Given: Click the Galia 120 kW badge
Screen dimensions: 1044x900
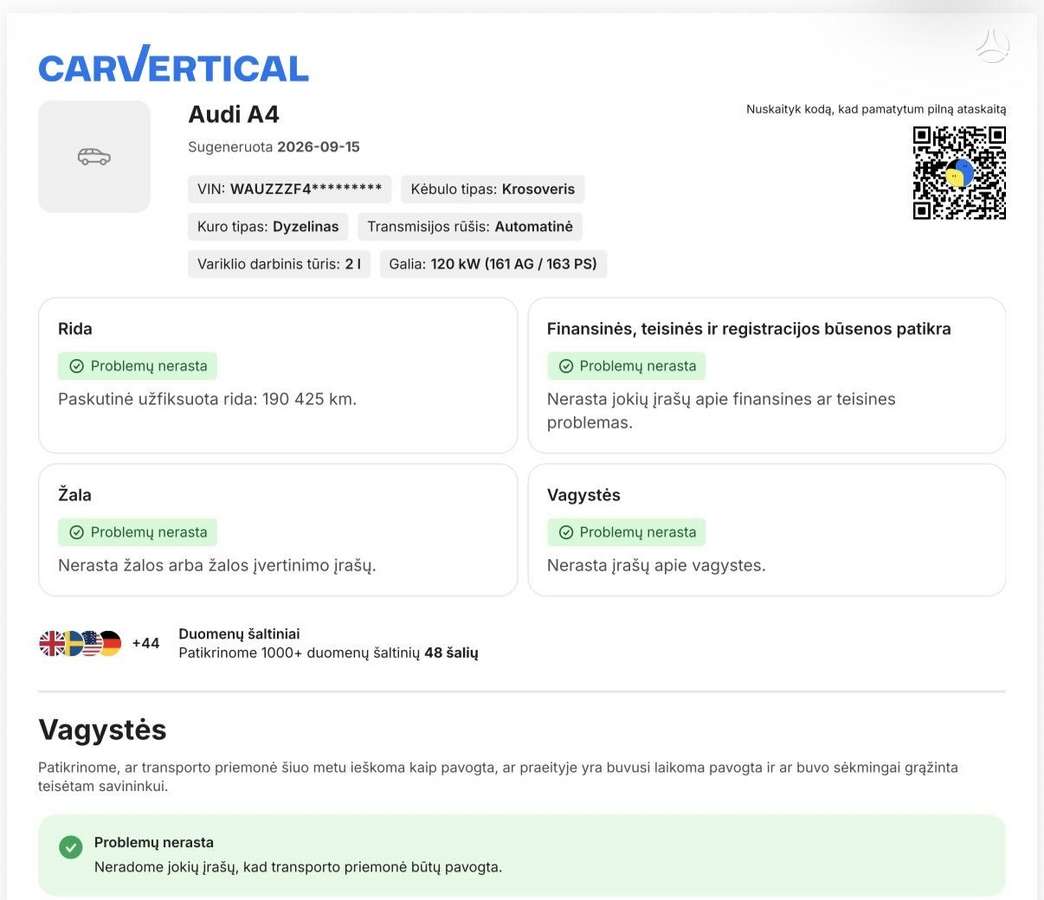Looking at the screenshot, I should [493, 264].
